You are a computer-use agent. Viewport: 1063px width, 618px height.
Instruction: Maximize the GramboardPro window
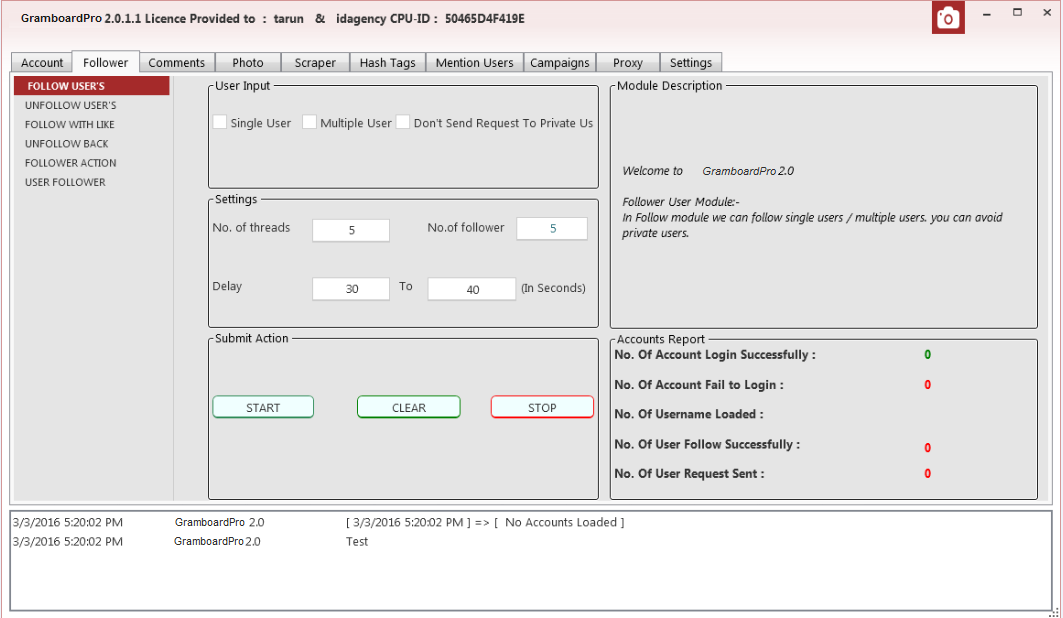(x=1018, y=12)
